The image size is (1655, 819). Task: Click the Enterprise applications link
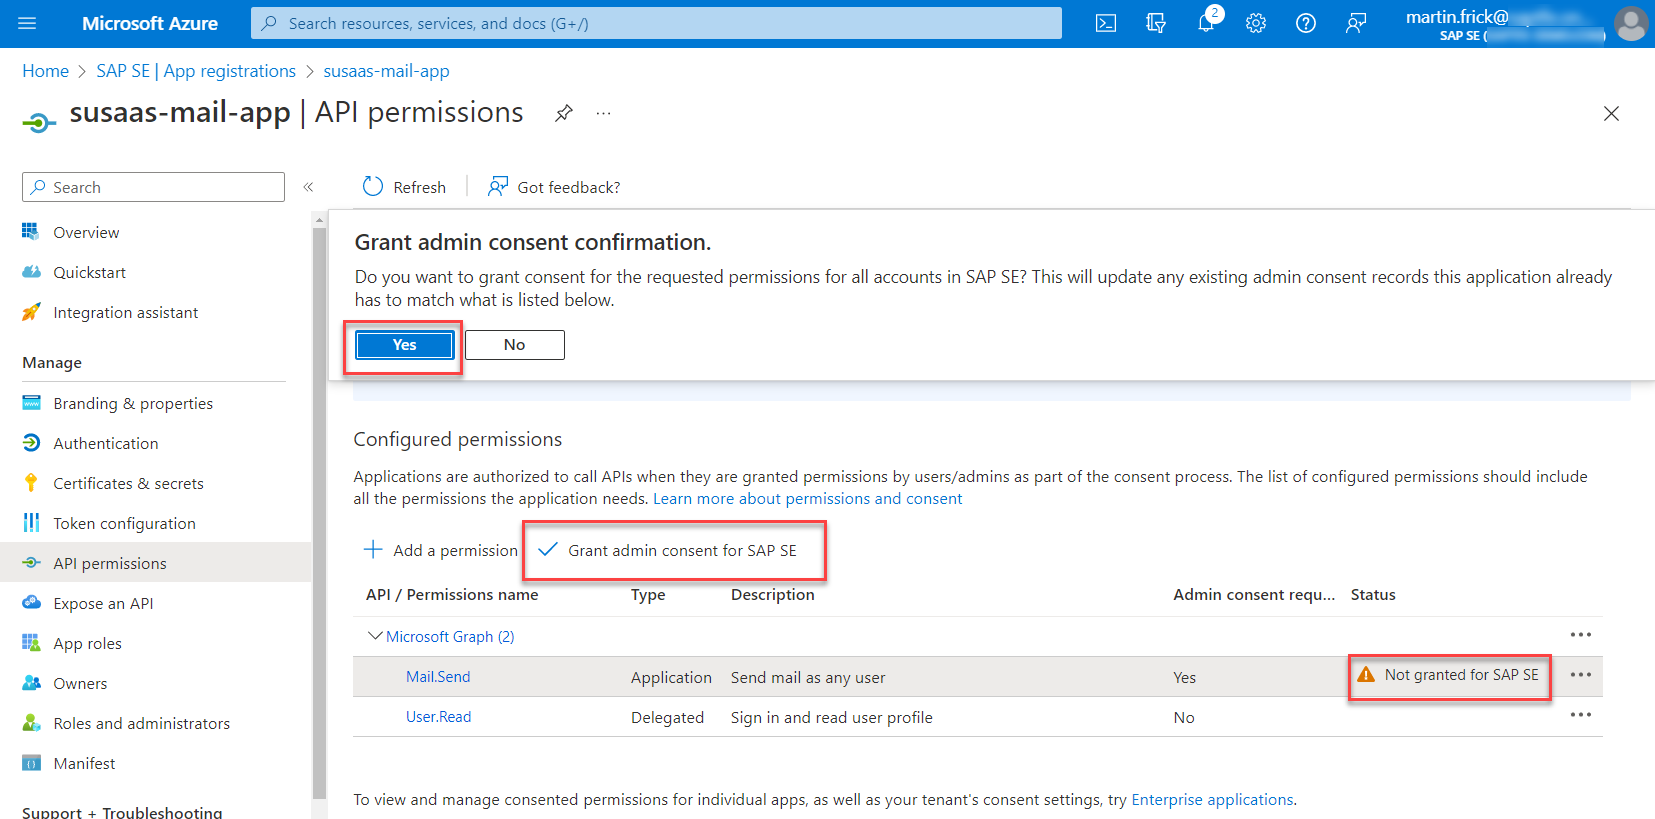1212,799
